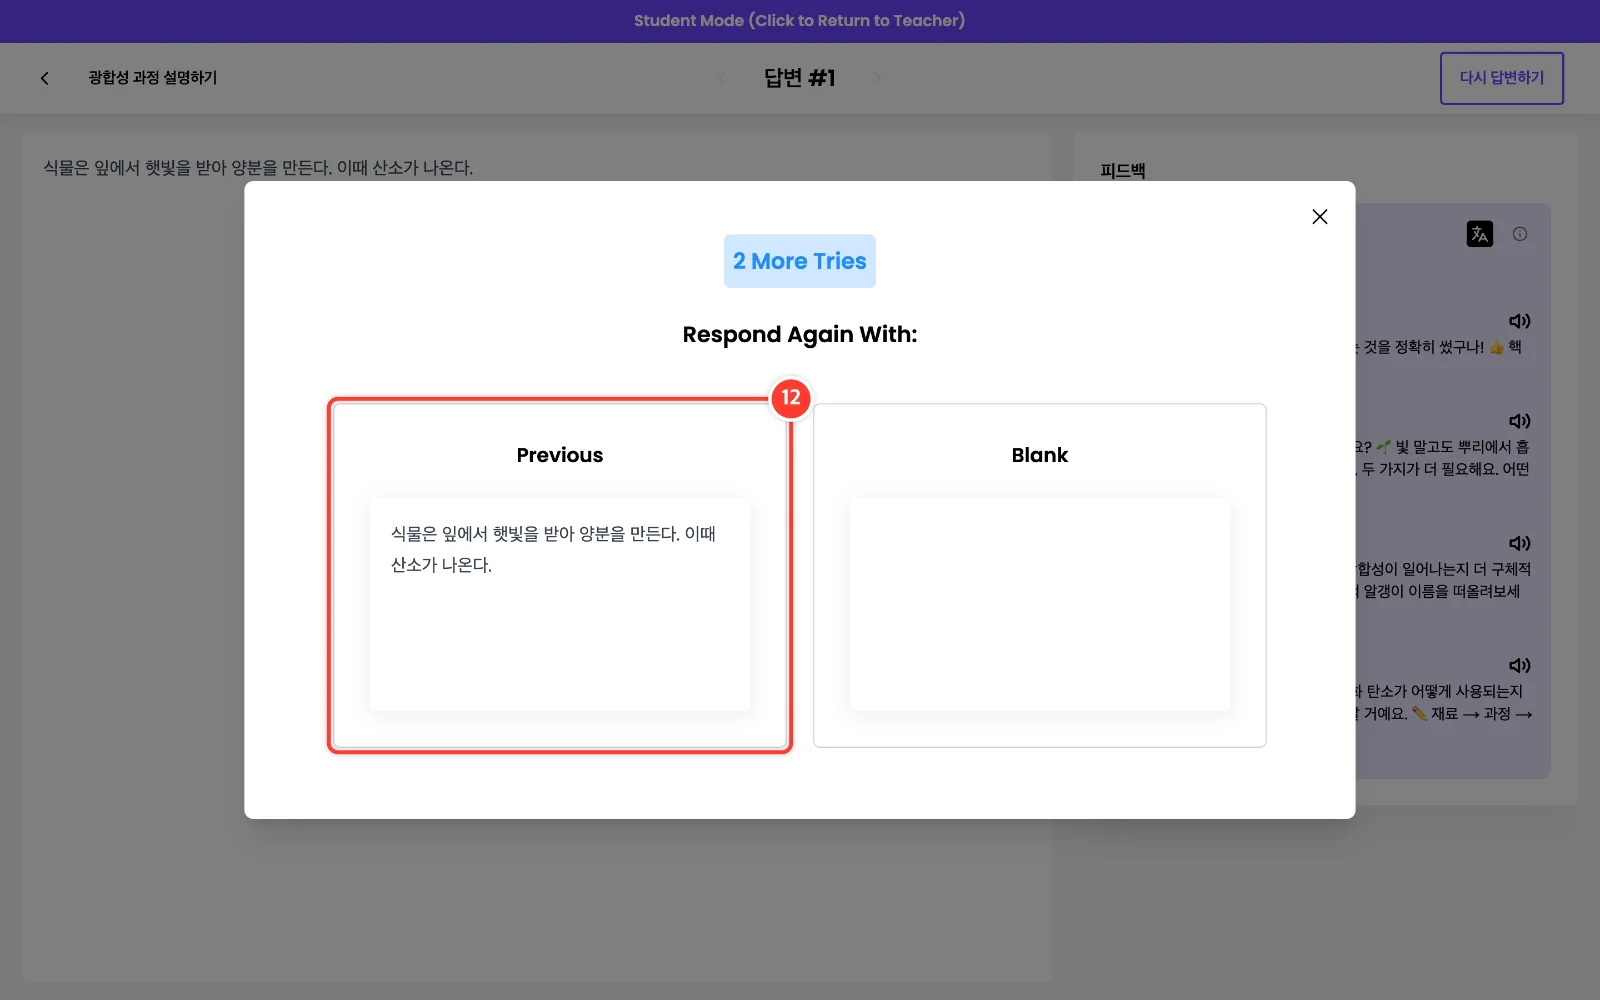Image resolution: width=1600 pixels, height=1000 pixels.
Task: Click the 광합성 과정 설명하기 title
Action: (x=153, y=78)
